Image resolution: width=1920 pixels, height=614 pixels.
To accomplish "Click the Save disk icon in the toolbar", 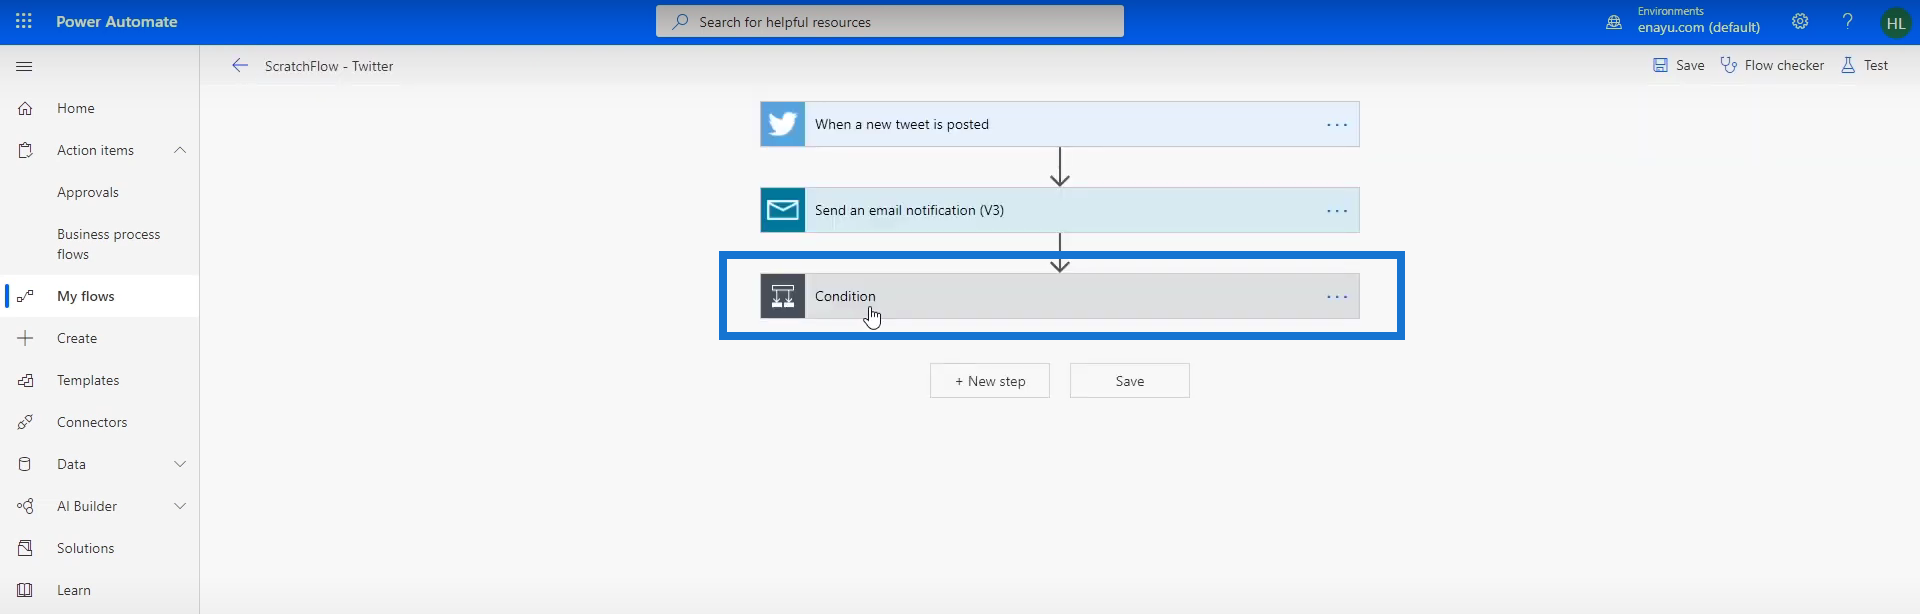I will tap(1660, 65).
